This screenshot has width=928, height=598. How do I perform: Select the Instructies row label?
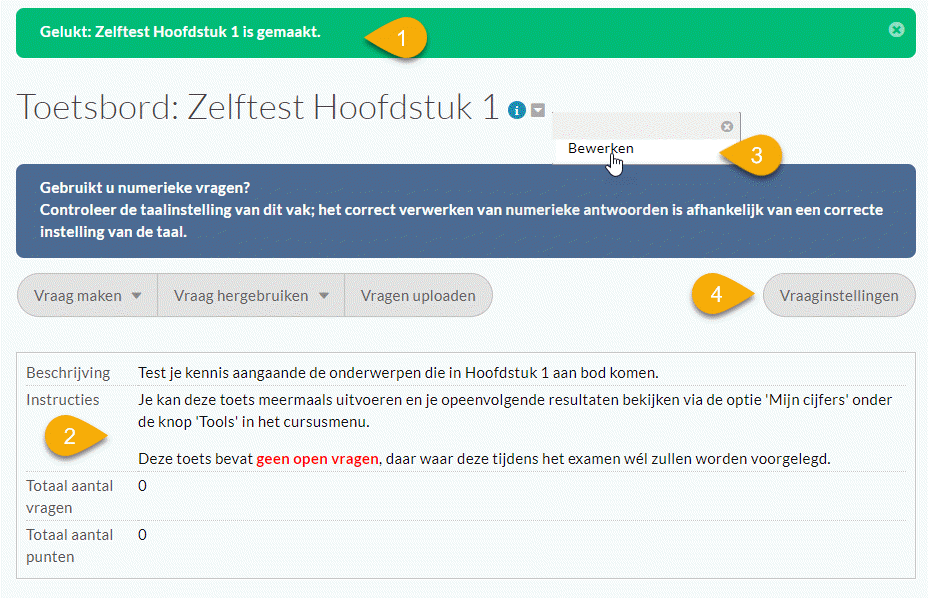(x=63, y=399)
